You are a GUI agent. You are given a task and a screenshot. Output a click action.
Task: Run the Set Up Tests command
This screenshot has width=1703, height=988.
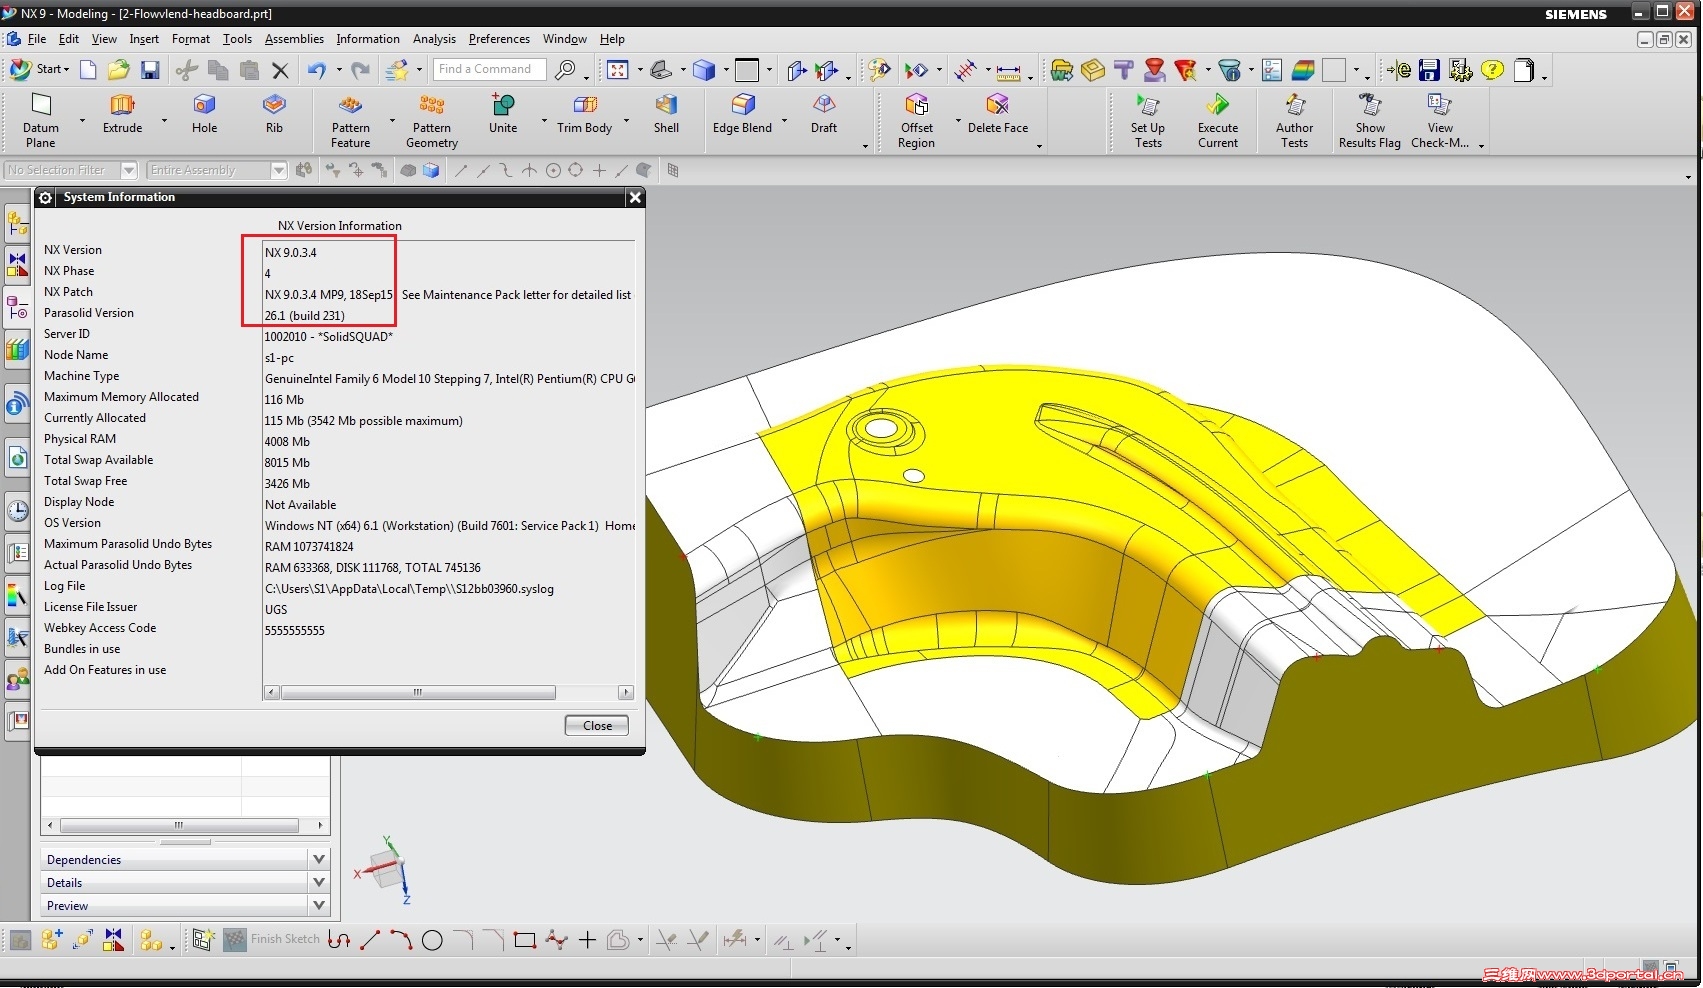tap(1148, 120)
